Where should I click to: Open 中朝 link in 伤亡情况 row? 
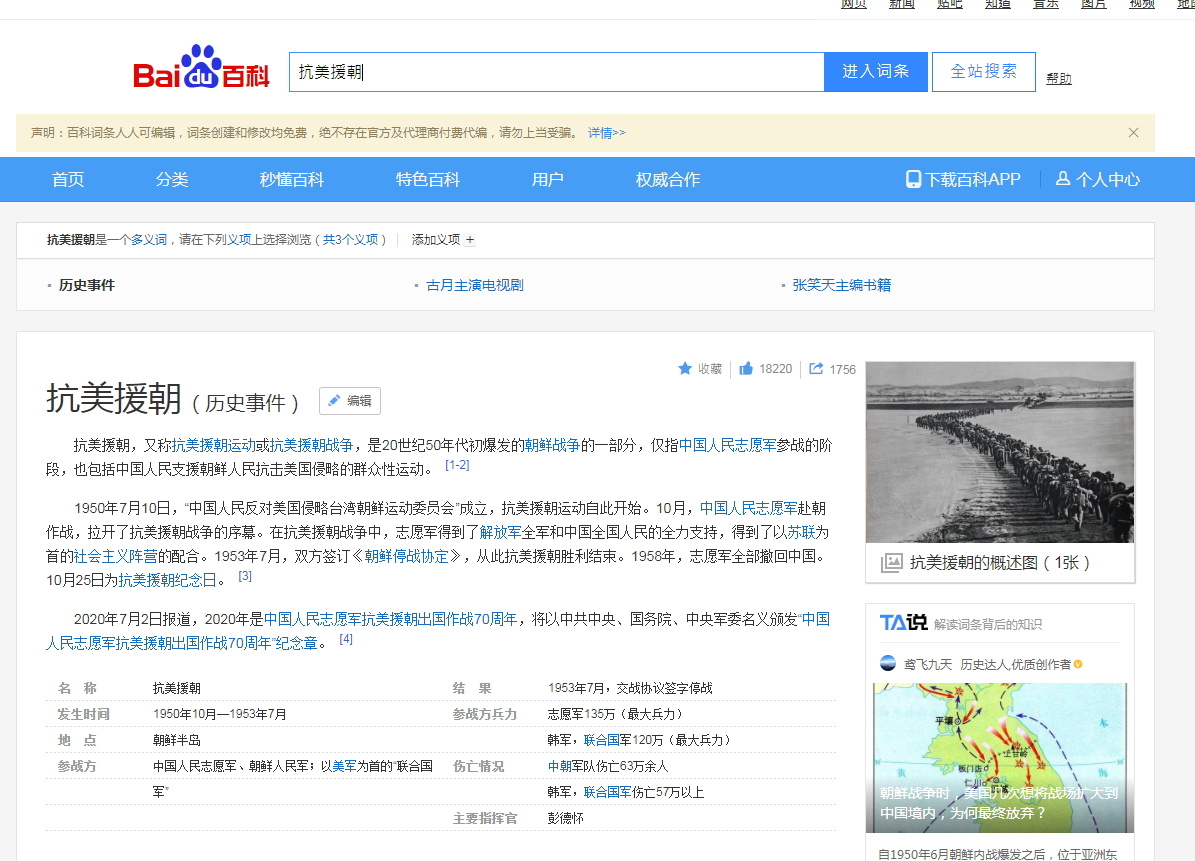tap(560, 766)
